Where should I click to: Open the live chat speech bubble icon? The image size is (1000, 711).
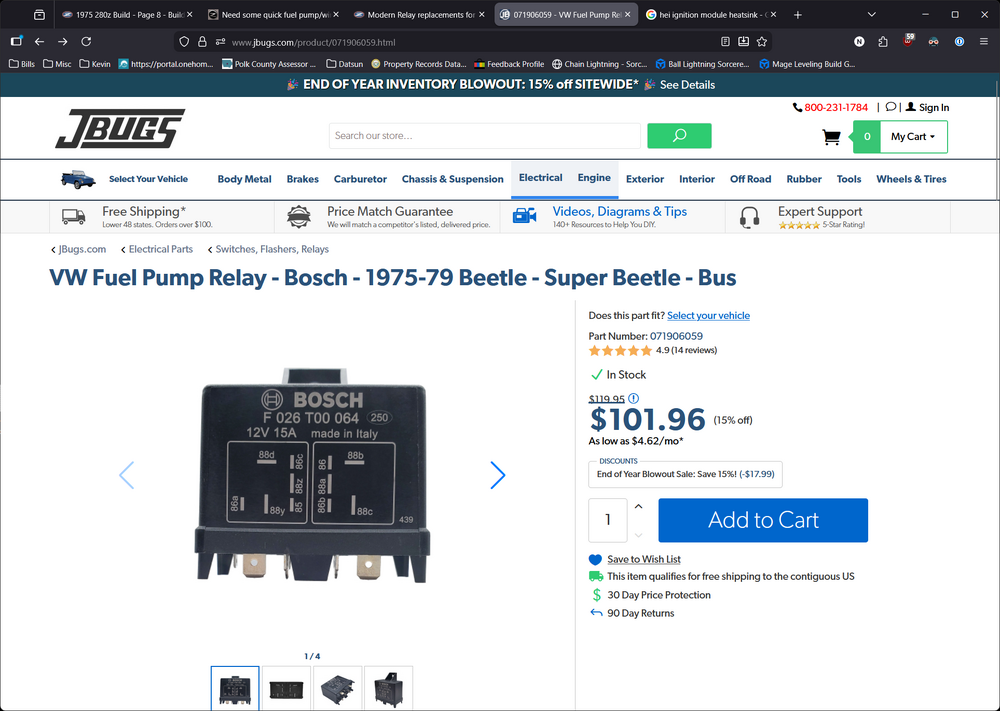click(x=891, y=107)
